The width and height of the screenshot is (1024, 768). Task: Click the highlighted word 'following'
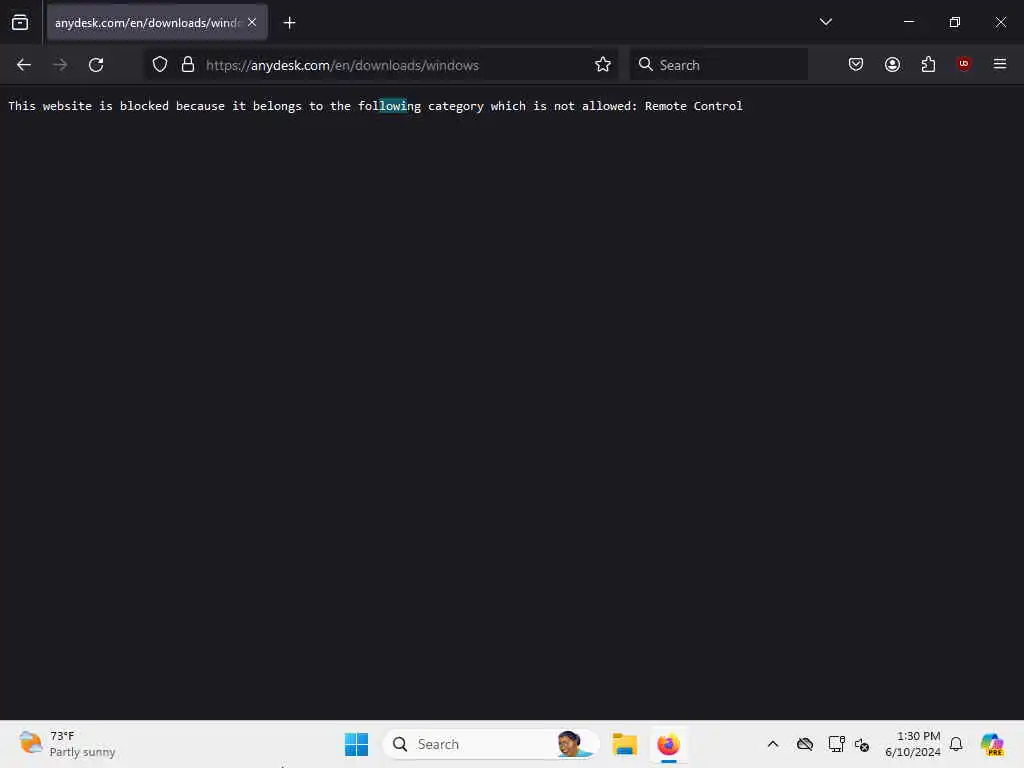pos(389,106)
